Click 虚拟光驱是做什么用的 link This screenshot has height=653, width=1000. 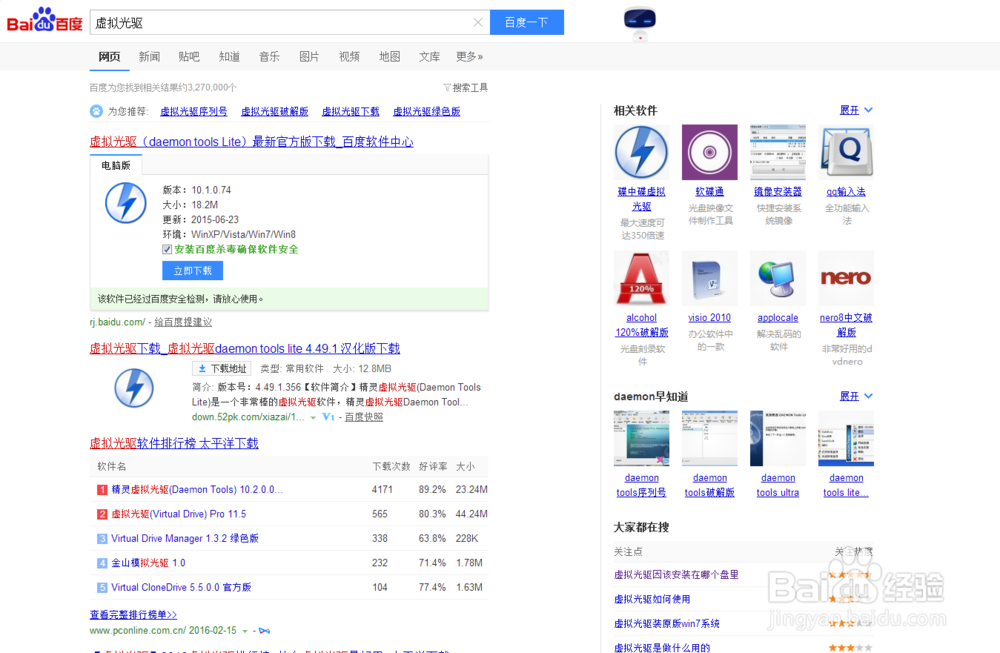pyautogui.click(x=662, y=647)
